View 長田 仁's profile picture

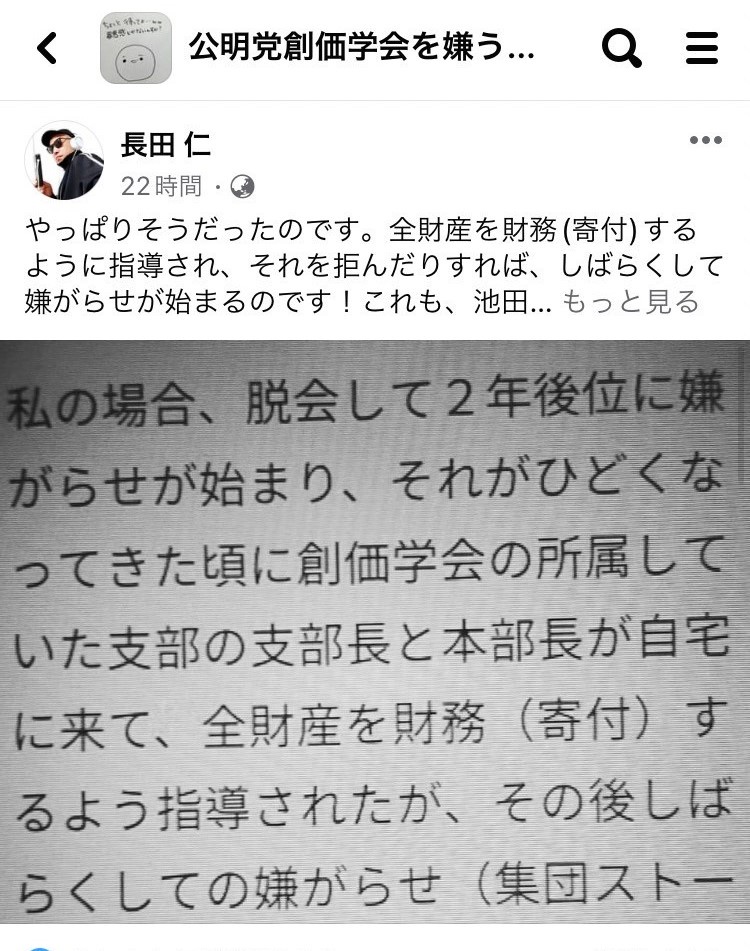click(x=64, y=160)
